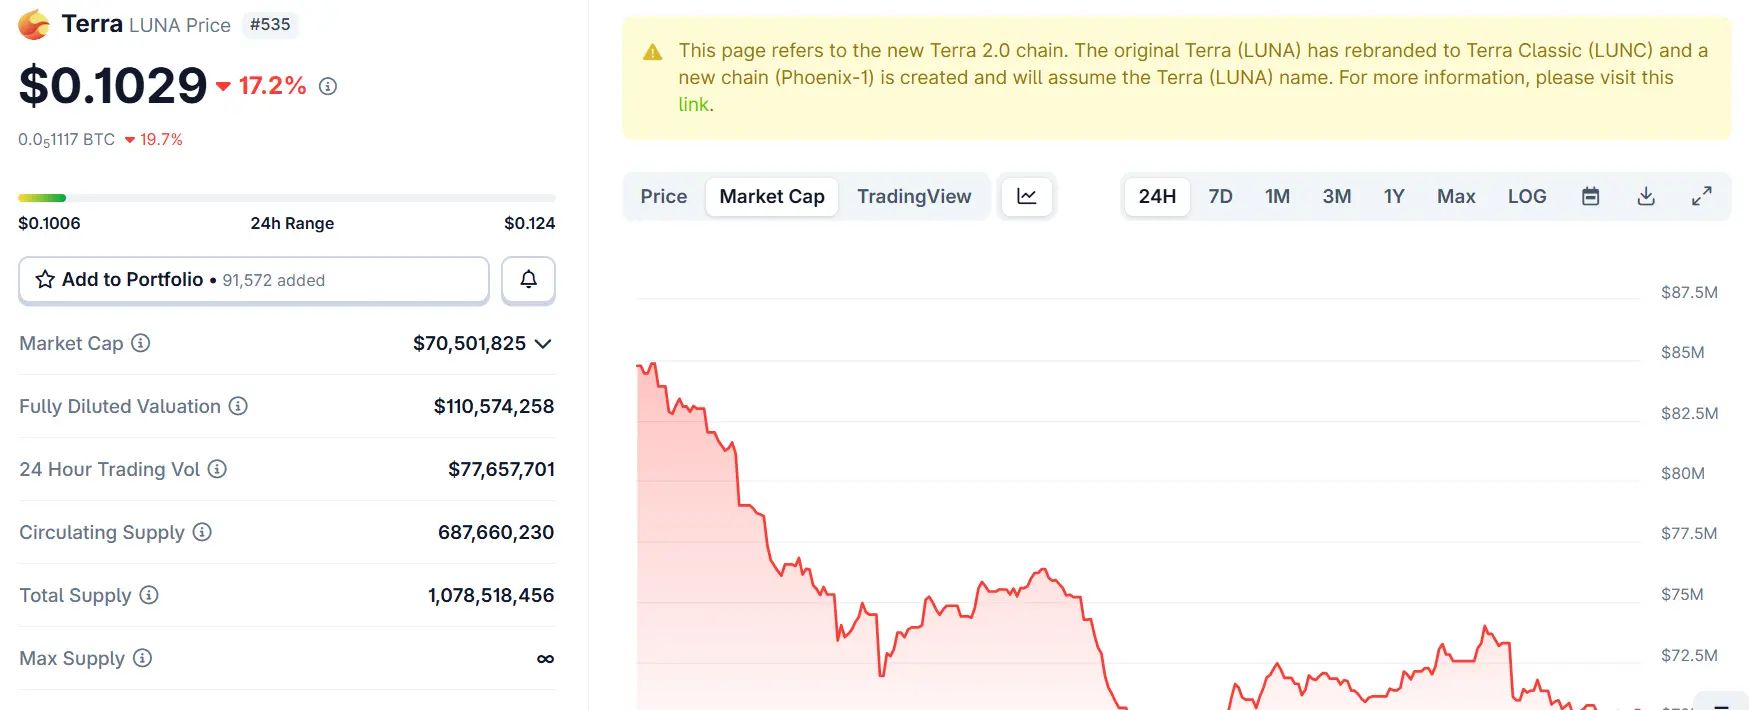
Task: Click the price alert bell icon
Action: pos(528,280)
